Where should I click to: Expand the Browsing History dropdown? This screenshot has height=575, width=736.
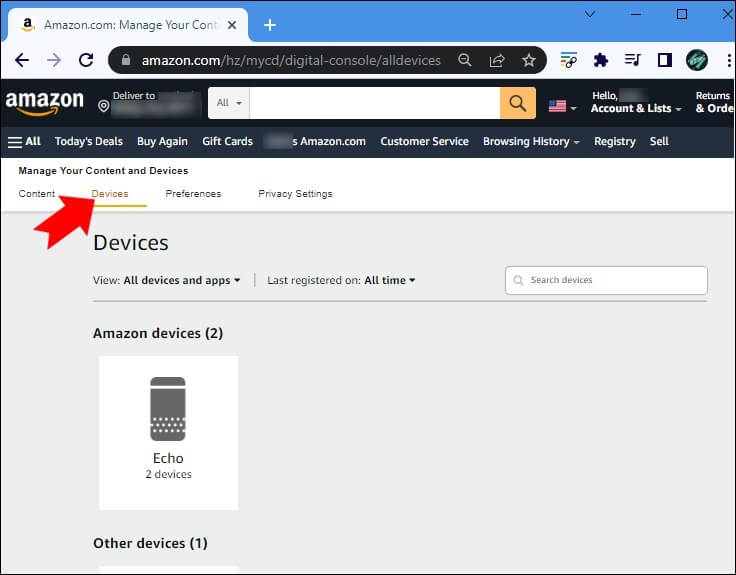point(531,142)
